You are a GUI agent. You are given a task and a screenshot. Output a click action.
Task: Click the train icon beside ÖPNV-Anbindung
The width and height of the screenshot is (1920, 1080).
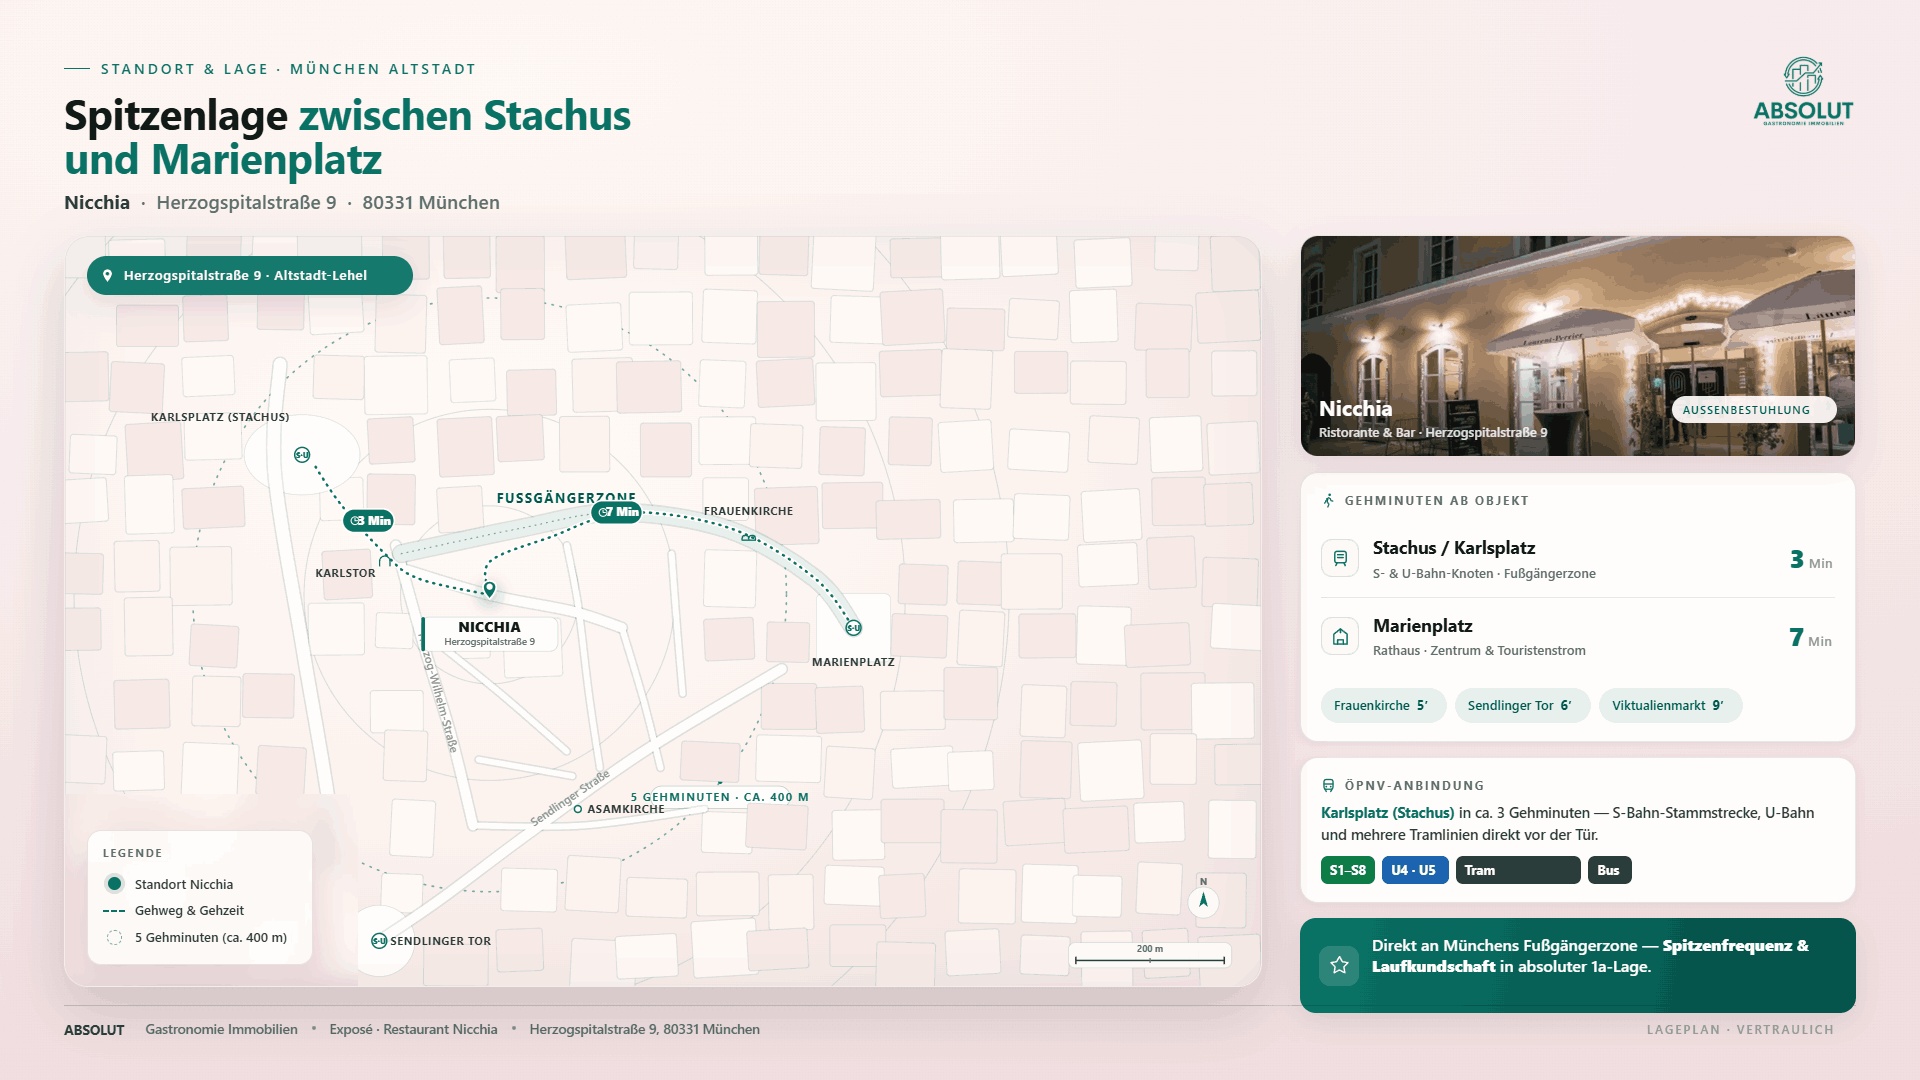tap(1328, 786)
